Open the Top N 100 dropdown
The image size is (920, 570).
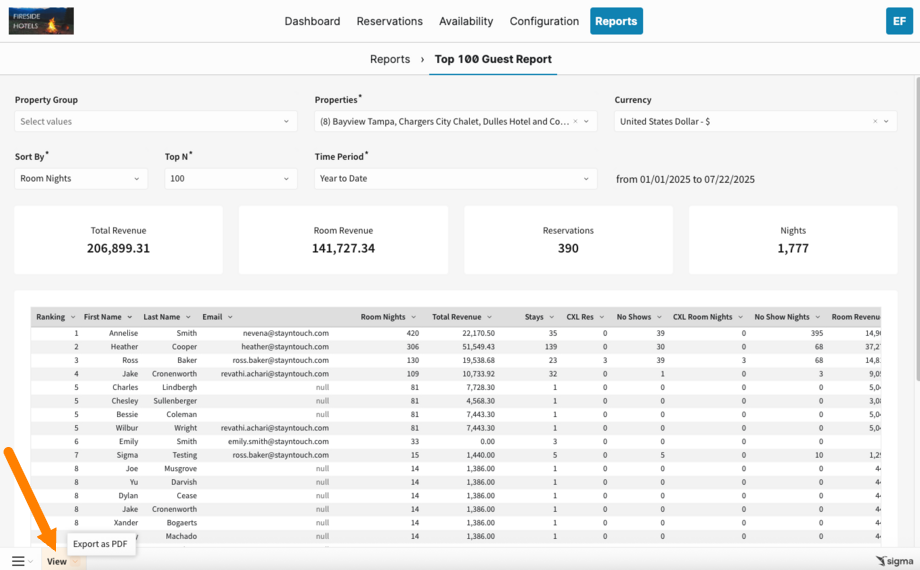click(x=231, y=178)
